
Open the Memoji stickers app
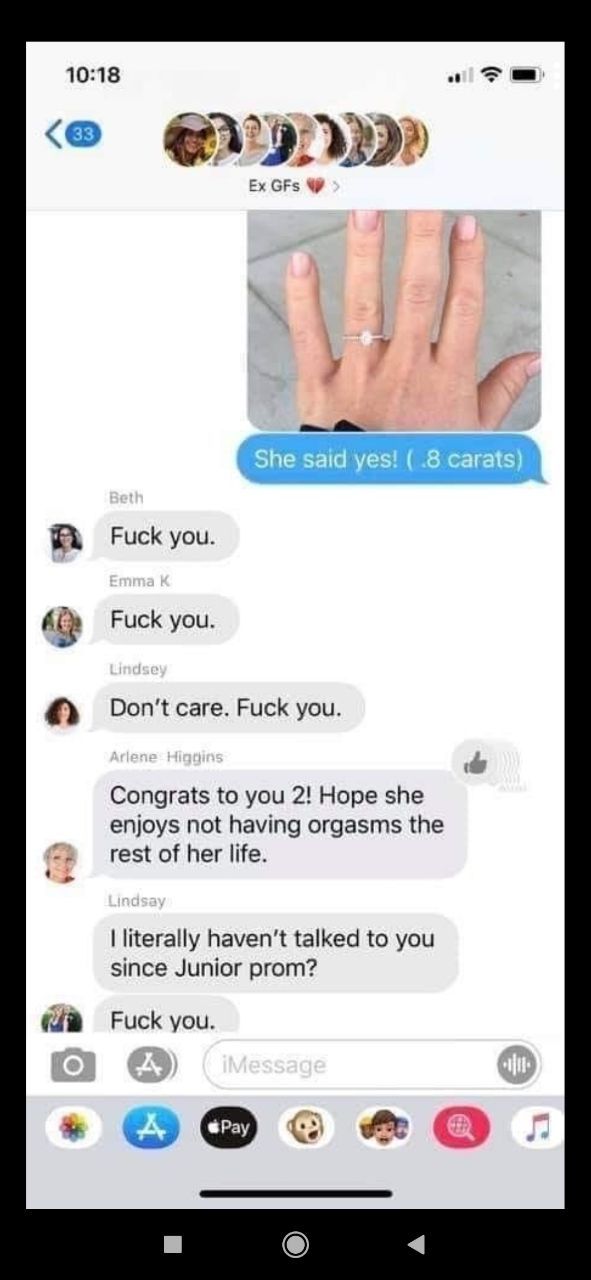[x=383, y=1127]
